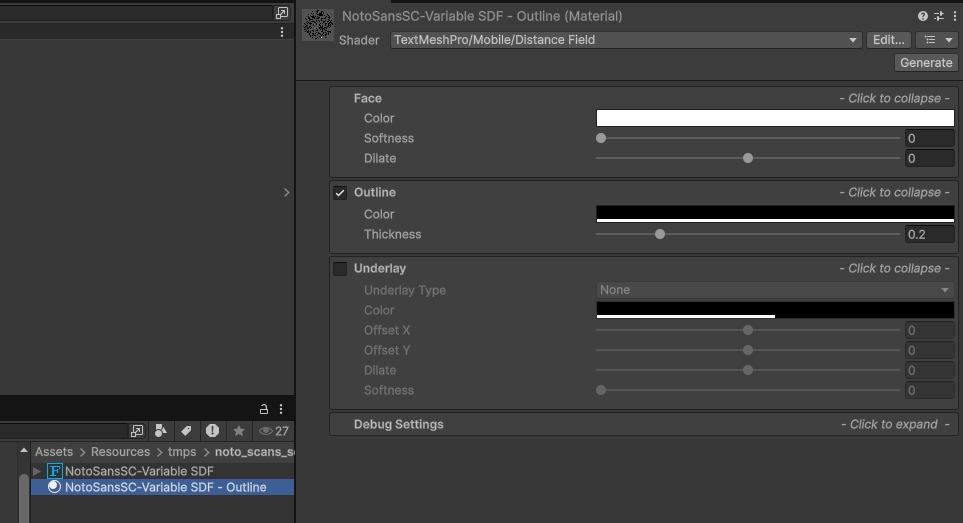Viewport: 963px width, 523px height.
Task: Click the project panel lock icon
Action: pos(263,409)
